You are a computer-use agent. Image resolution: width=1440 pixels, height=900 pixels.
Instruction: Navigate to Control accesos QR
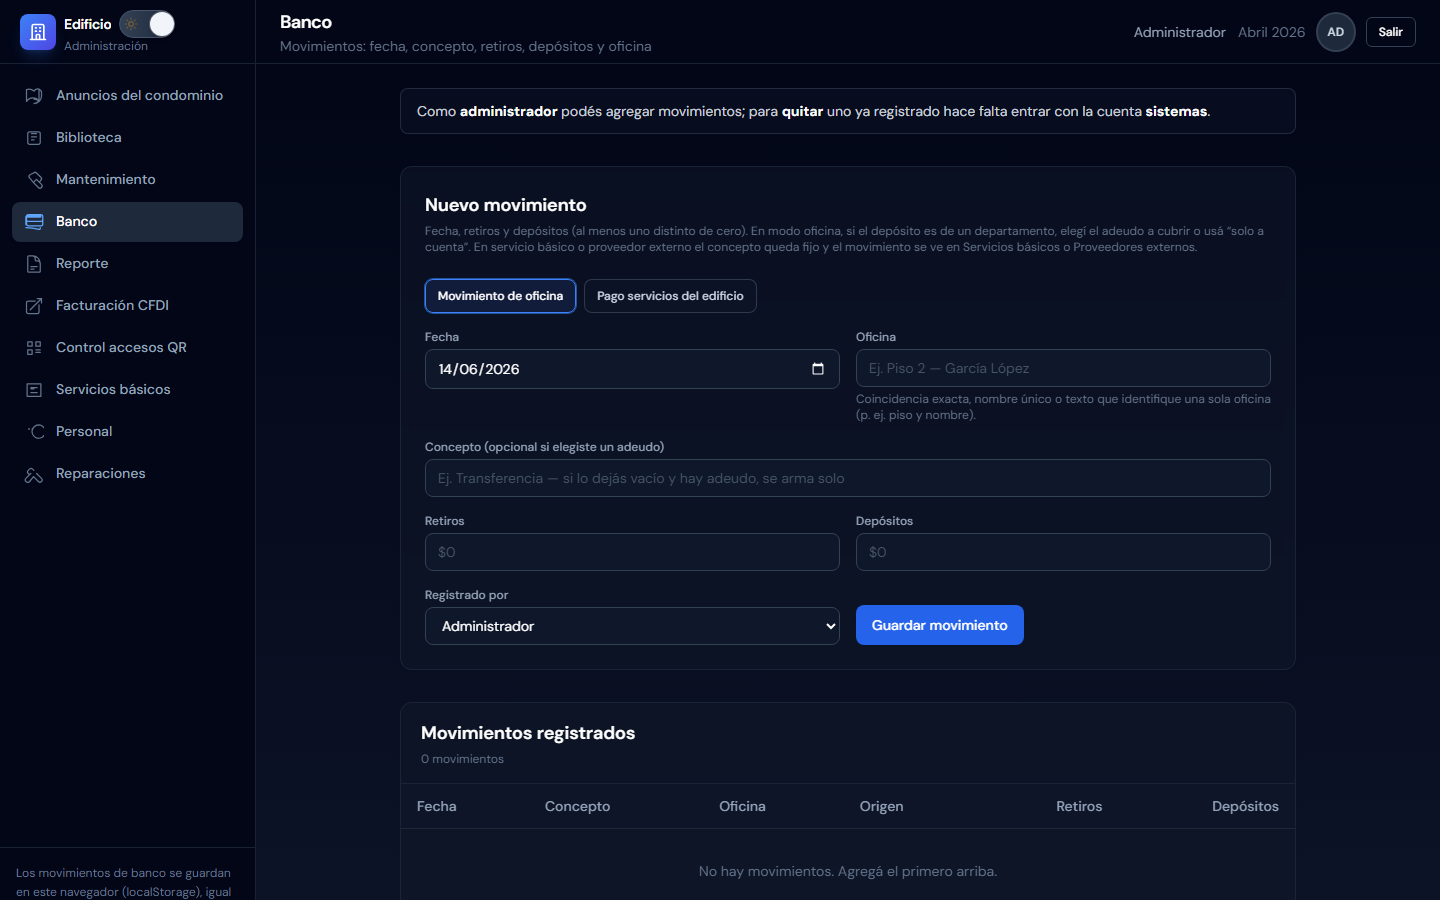coord(127,348)
